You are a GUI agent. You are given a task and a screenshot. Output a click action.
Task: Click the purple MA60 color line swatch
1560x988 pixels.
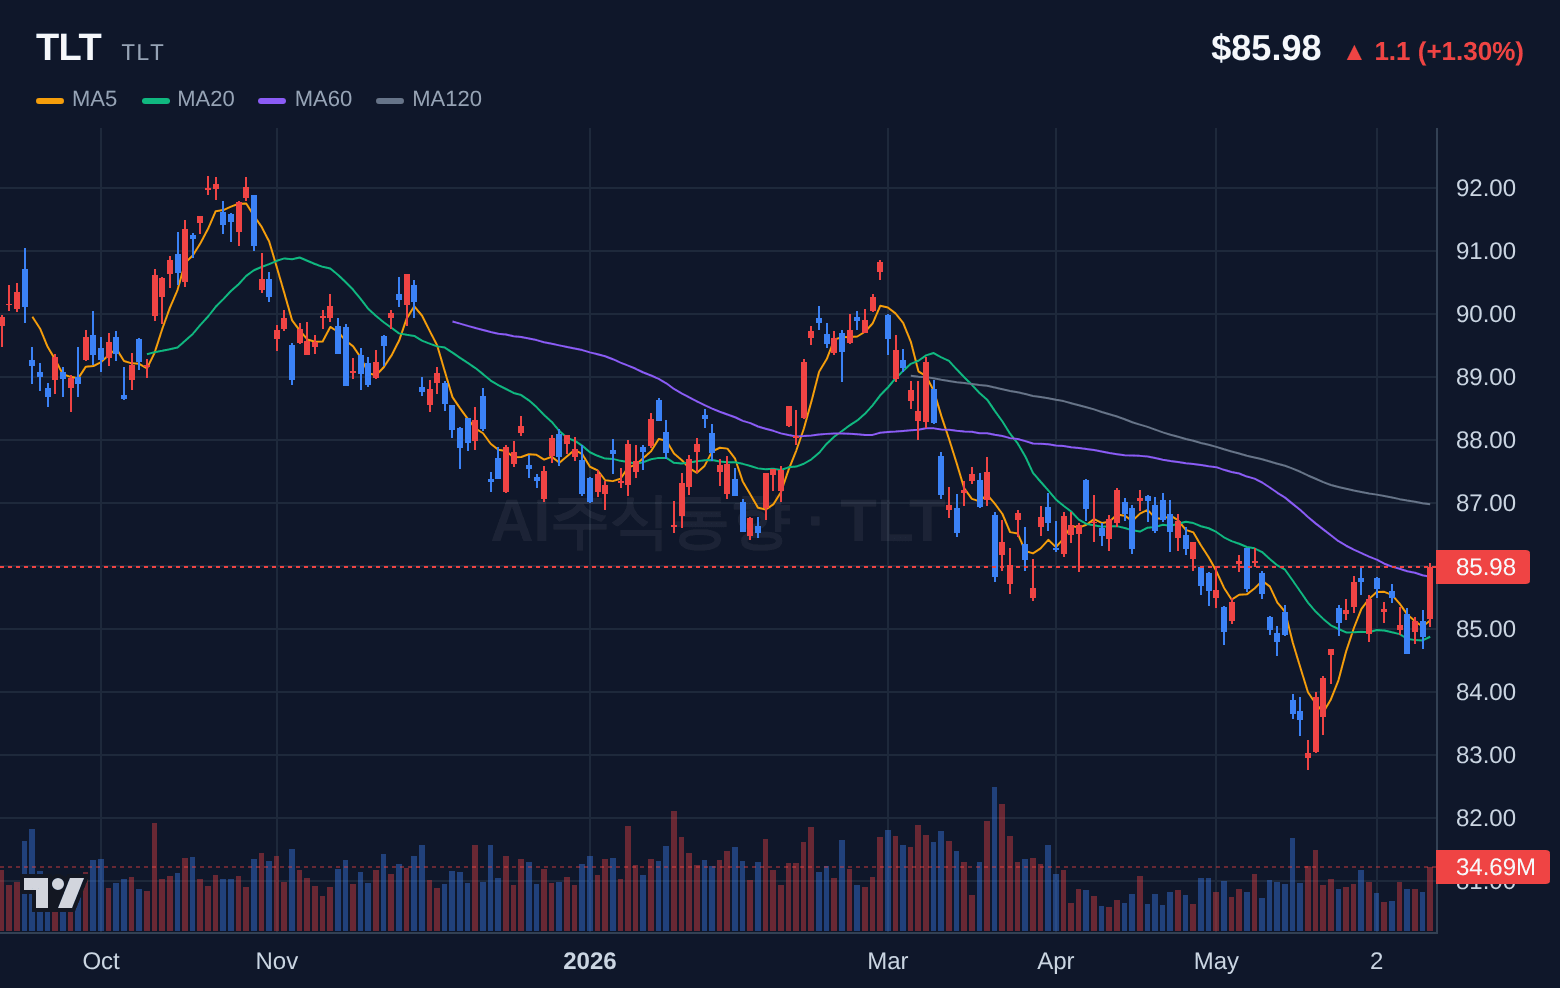[x=272, y=100]
